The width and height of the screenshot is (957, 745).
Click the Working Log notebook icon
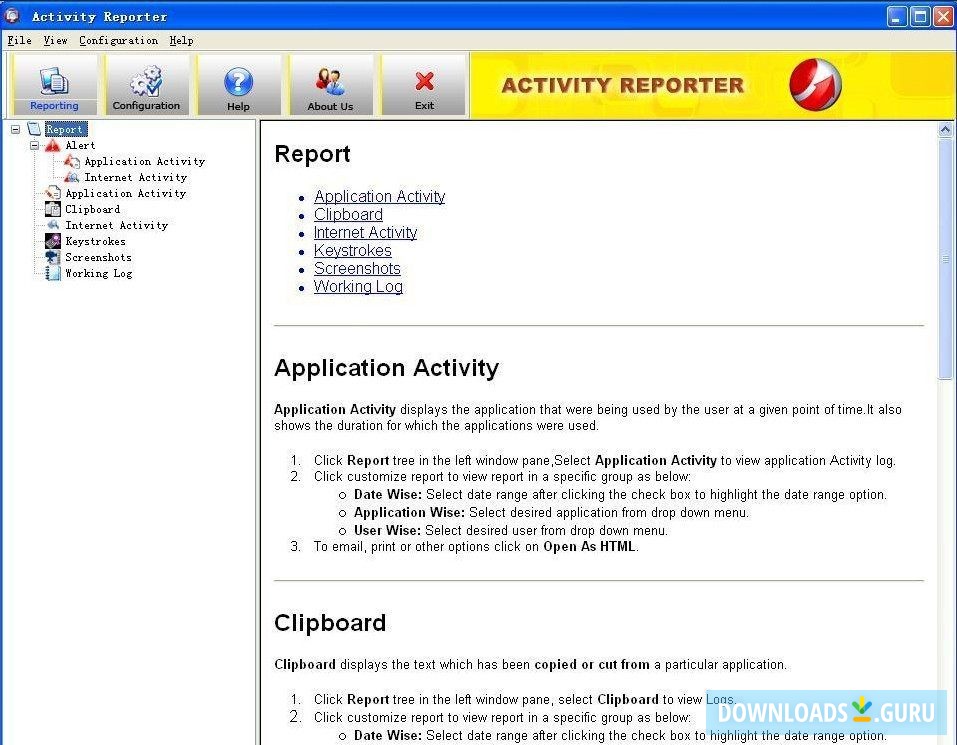(52, 273)
